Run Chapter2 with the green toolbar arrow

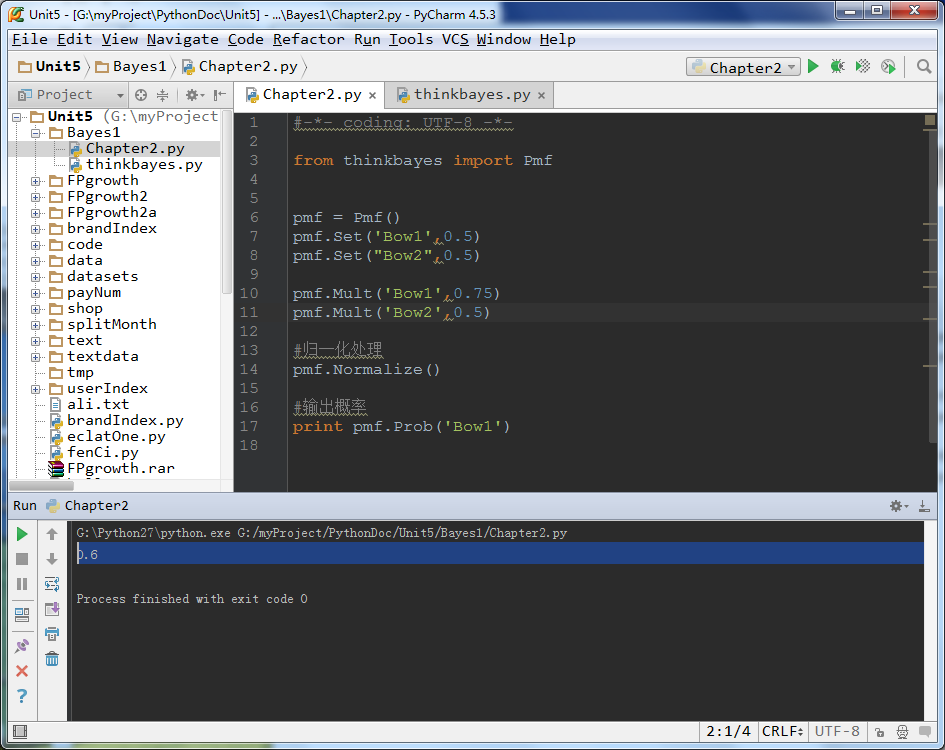click(x=813, y=66)
